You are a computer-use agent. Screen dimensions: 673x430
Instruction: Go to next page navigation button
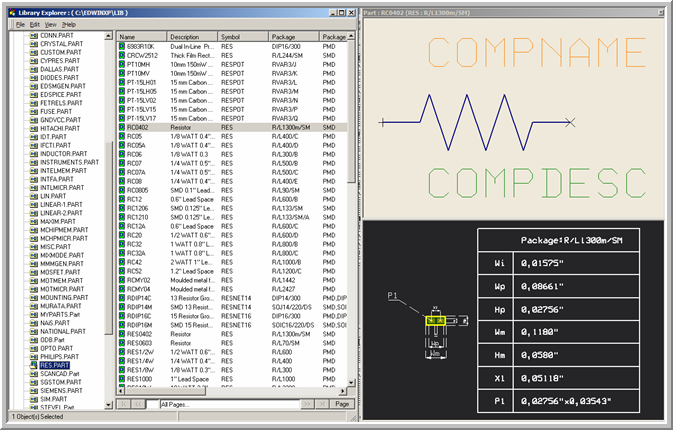pyautogui.click(x=307, y=404)
